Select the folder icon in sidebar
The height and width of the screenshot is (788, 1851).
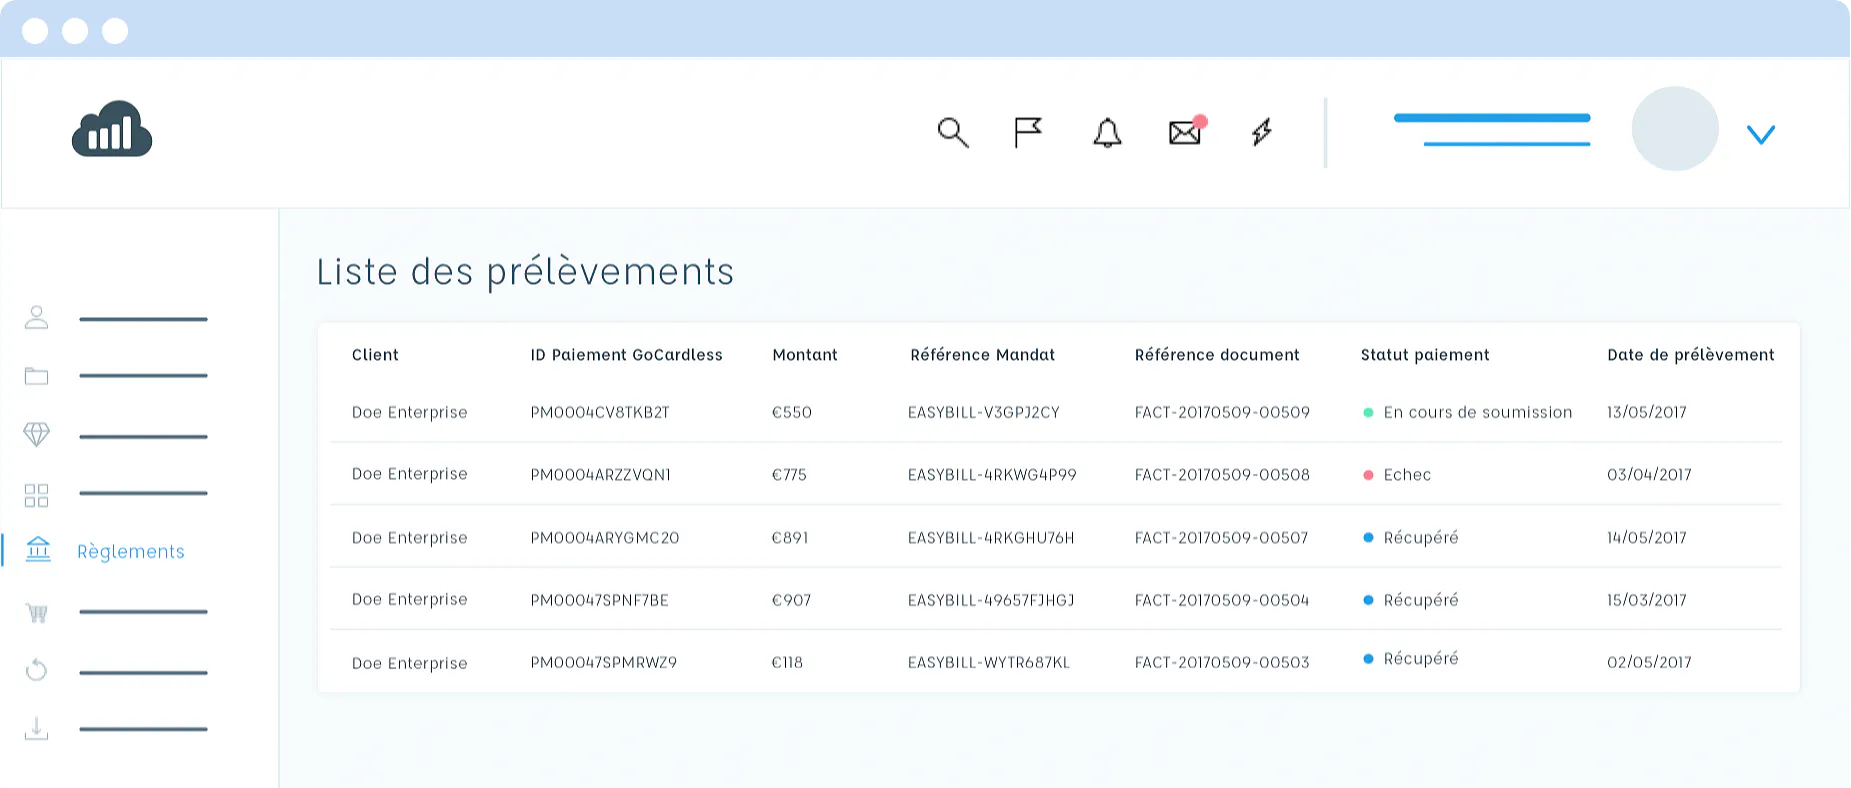36,376
